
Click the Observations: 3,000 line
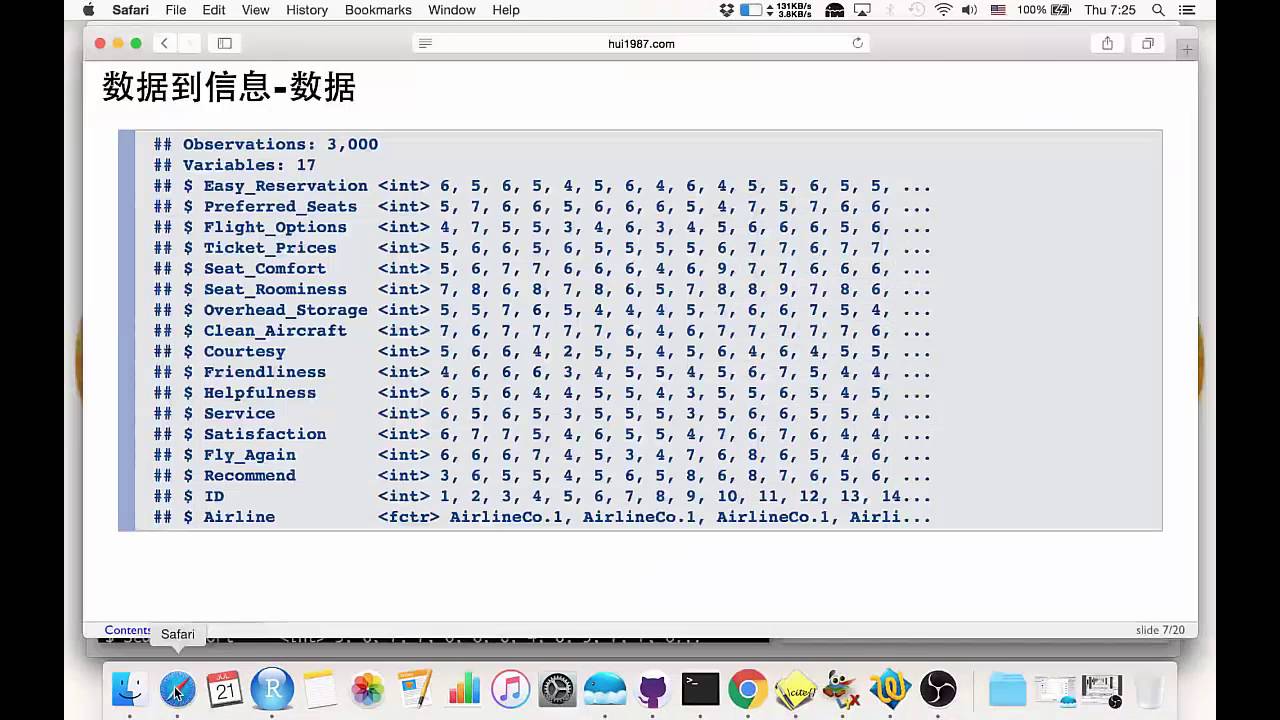pos(266,144)
